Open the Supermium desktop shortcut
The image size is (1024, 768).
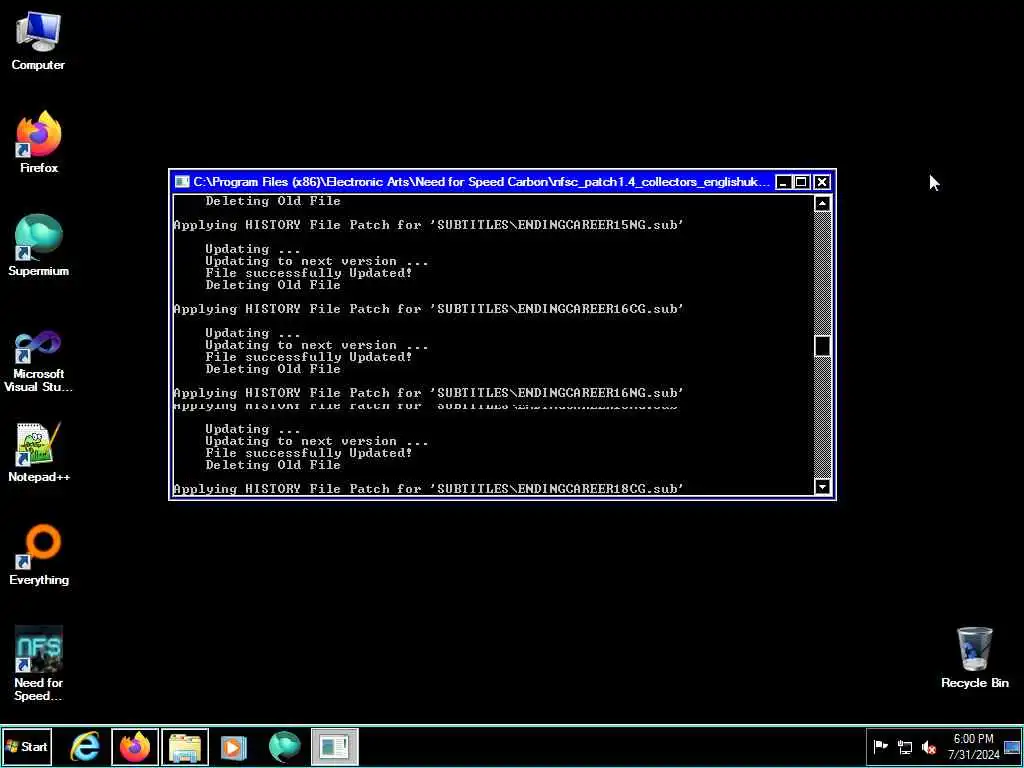click(39, 246)
